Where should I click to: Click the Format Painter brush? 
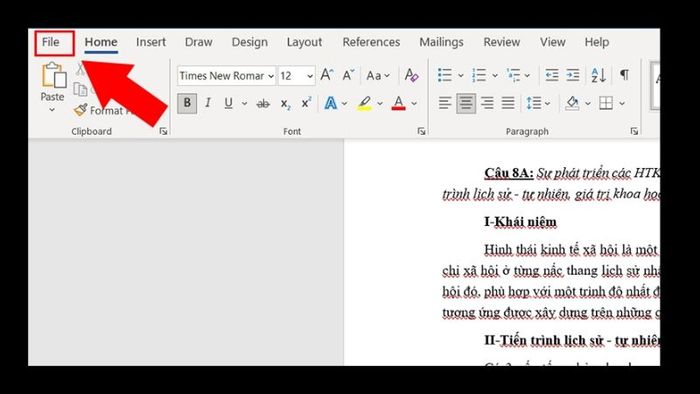click(81, 110)
